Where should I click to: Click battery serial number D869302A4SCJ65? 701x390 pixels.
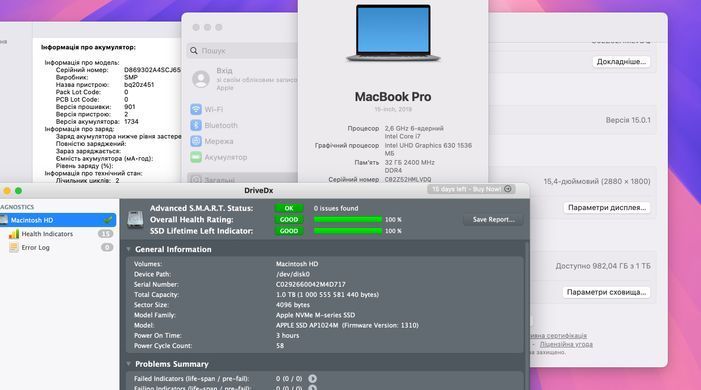(x=152, y=70)
